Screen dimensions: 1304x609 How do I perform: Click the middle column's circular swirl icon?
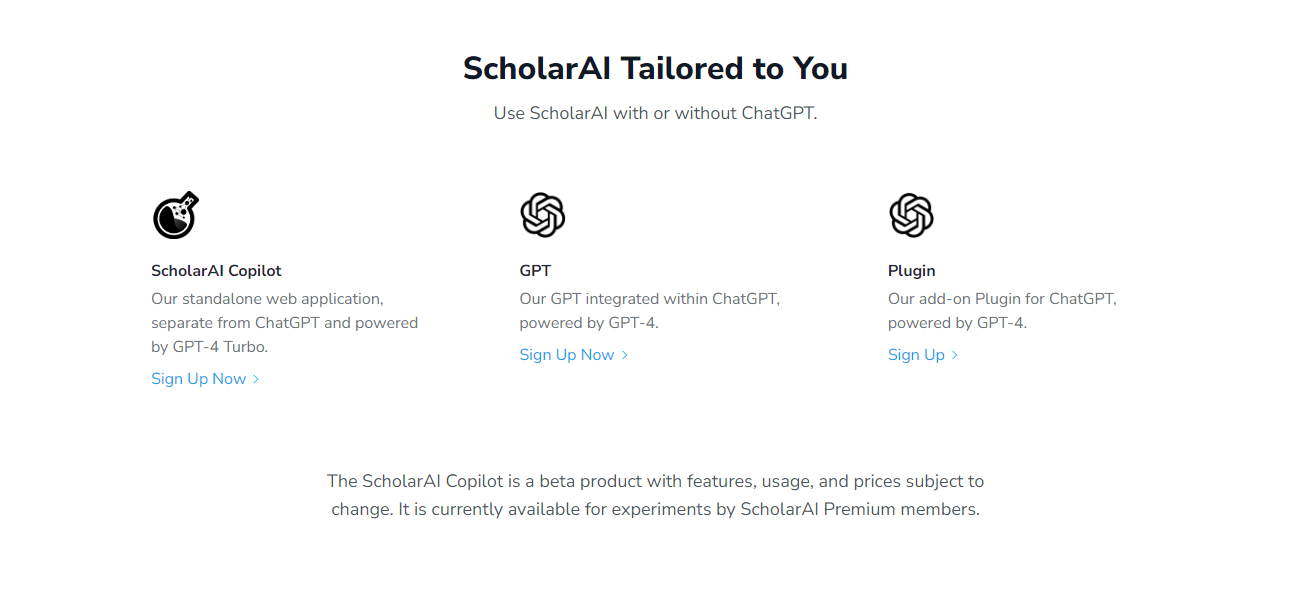542,214
